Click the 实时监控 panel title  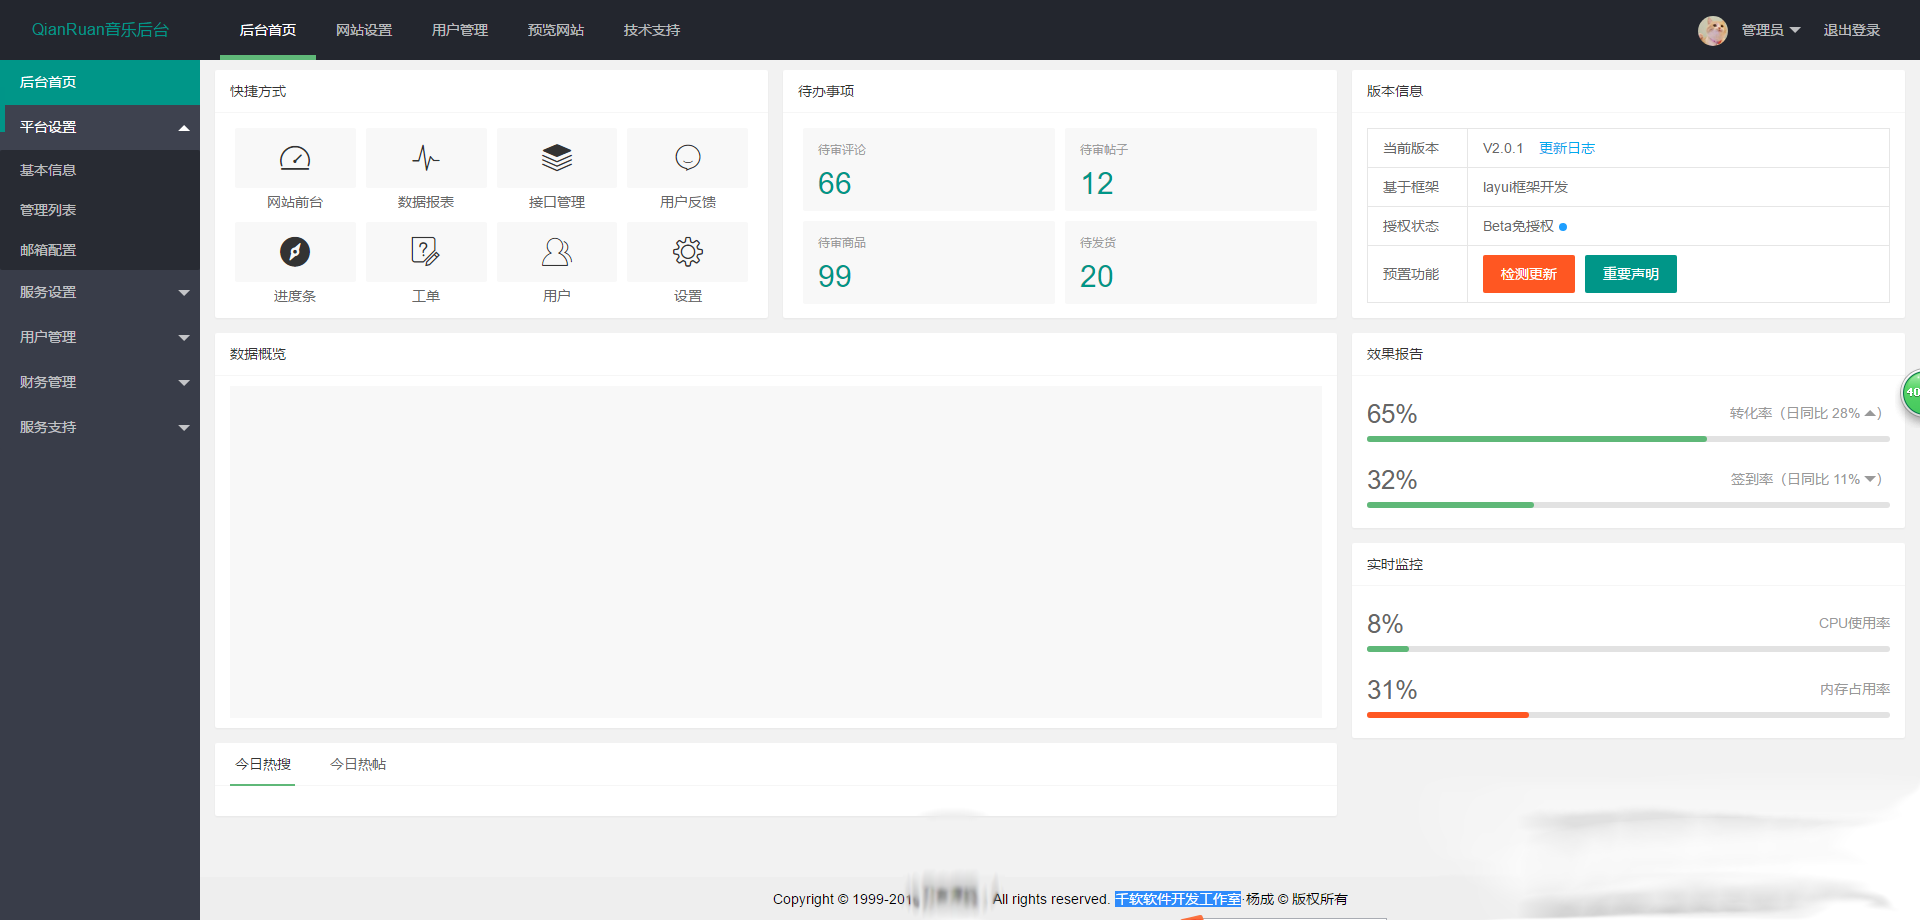click(x=1395, y=564)
